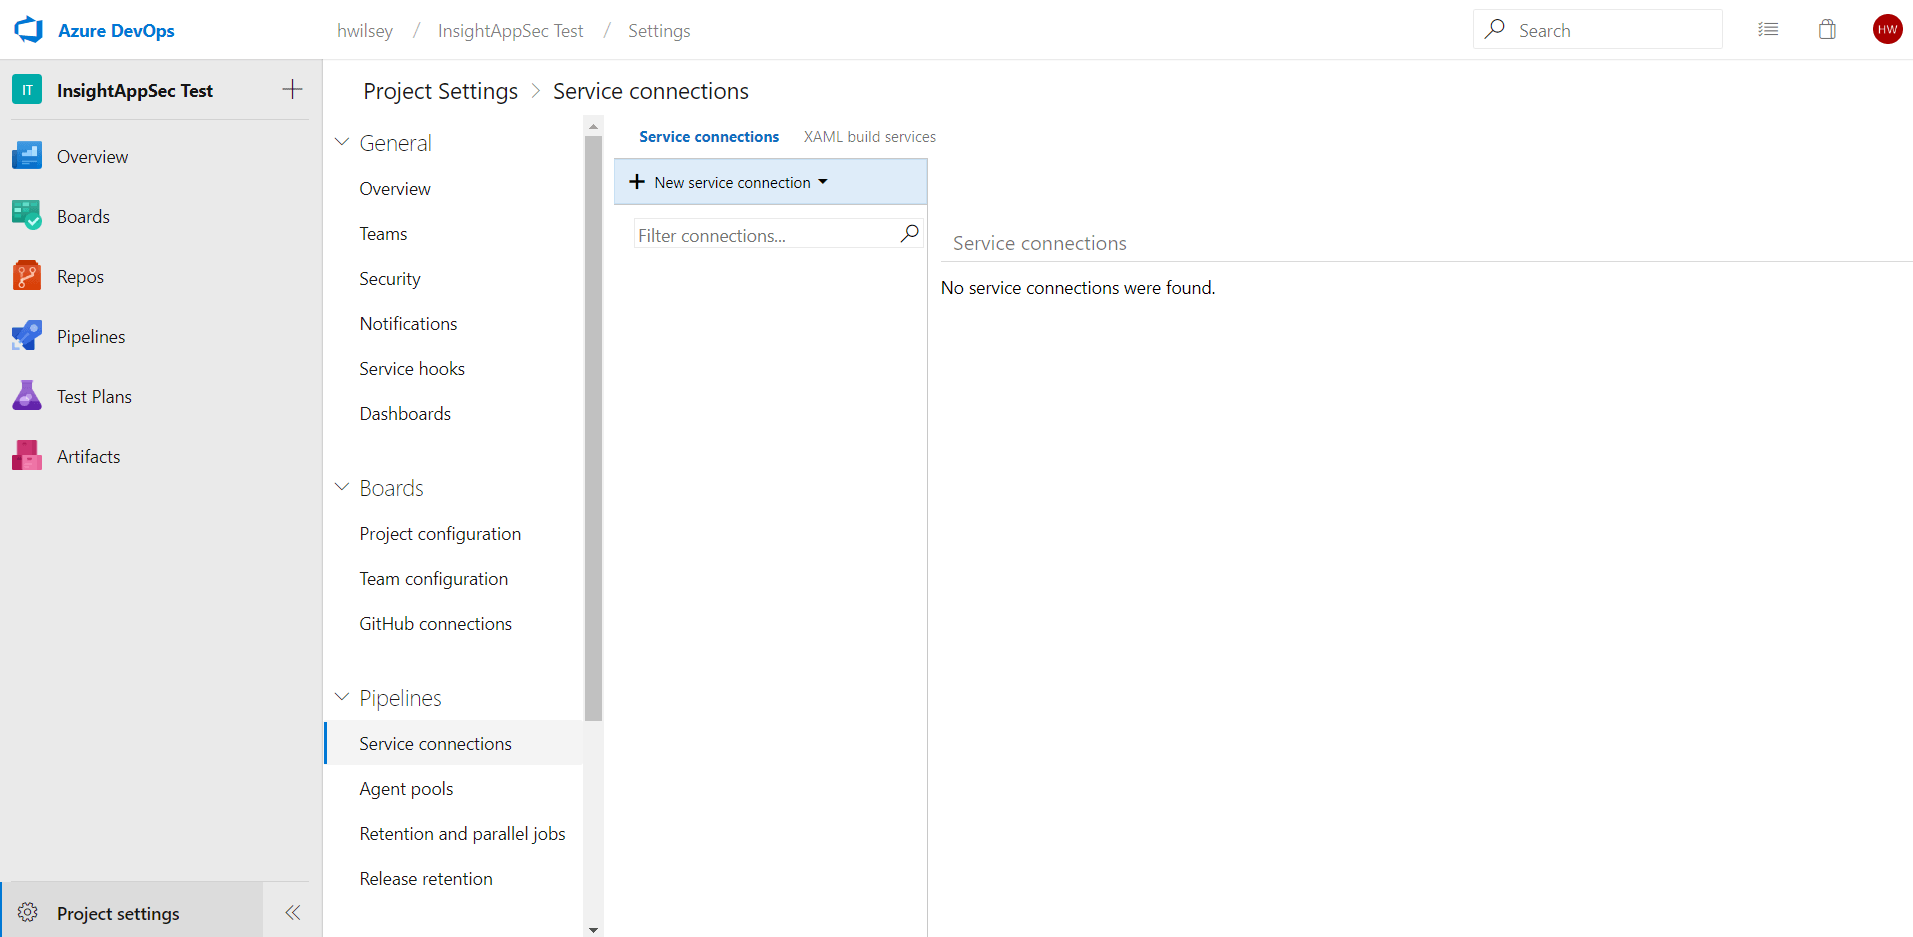The width and height of the screenshot is (1913, 937).
Task: Click the marketplace shopping bag icon
Action: click(x=1827, y=30)
